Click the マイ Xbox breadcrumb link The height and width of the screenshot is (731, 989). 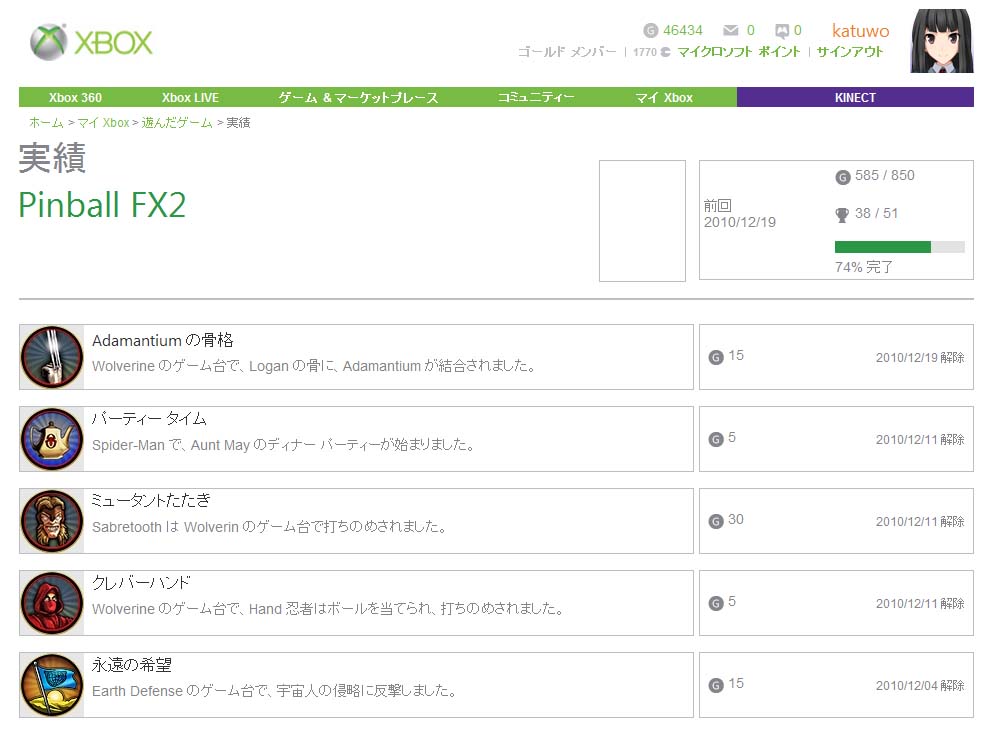pyautogui.click(x=103, y=122)
